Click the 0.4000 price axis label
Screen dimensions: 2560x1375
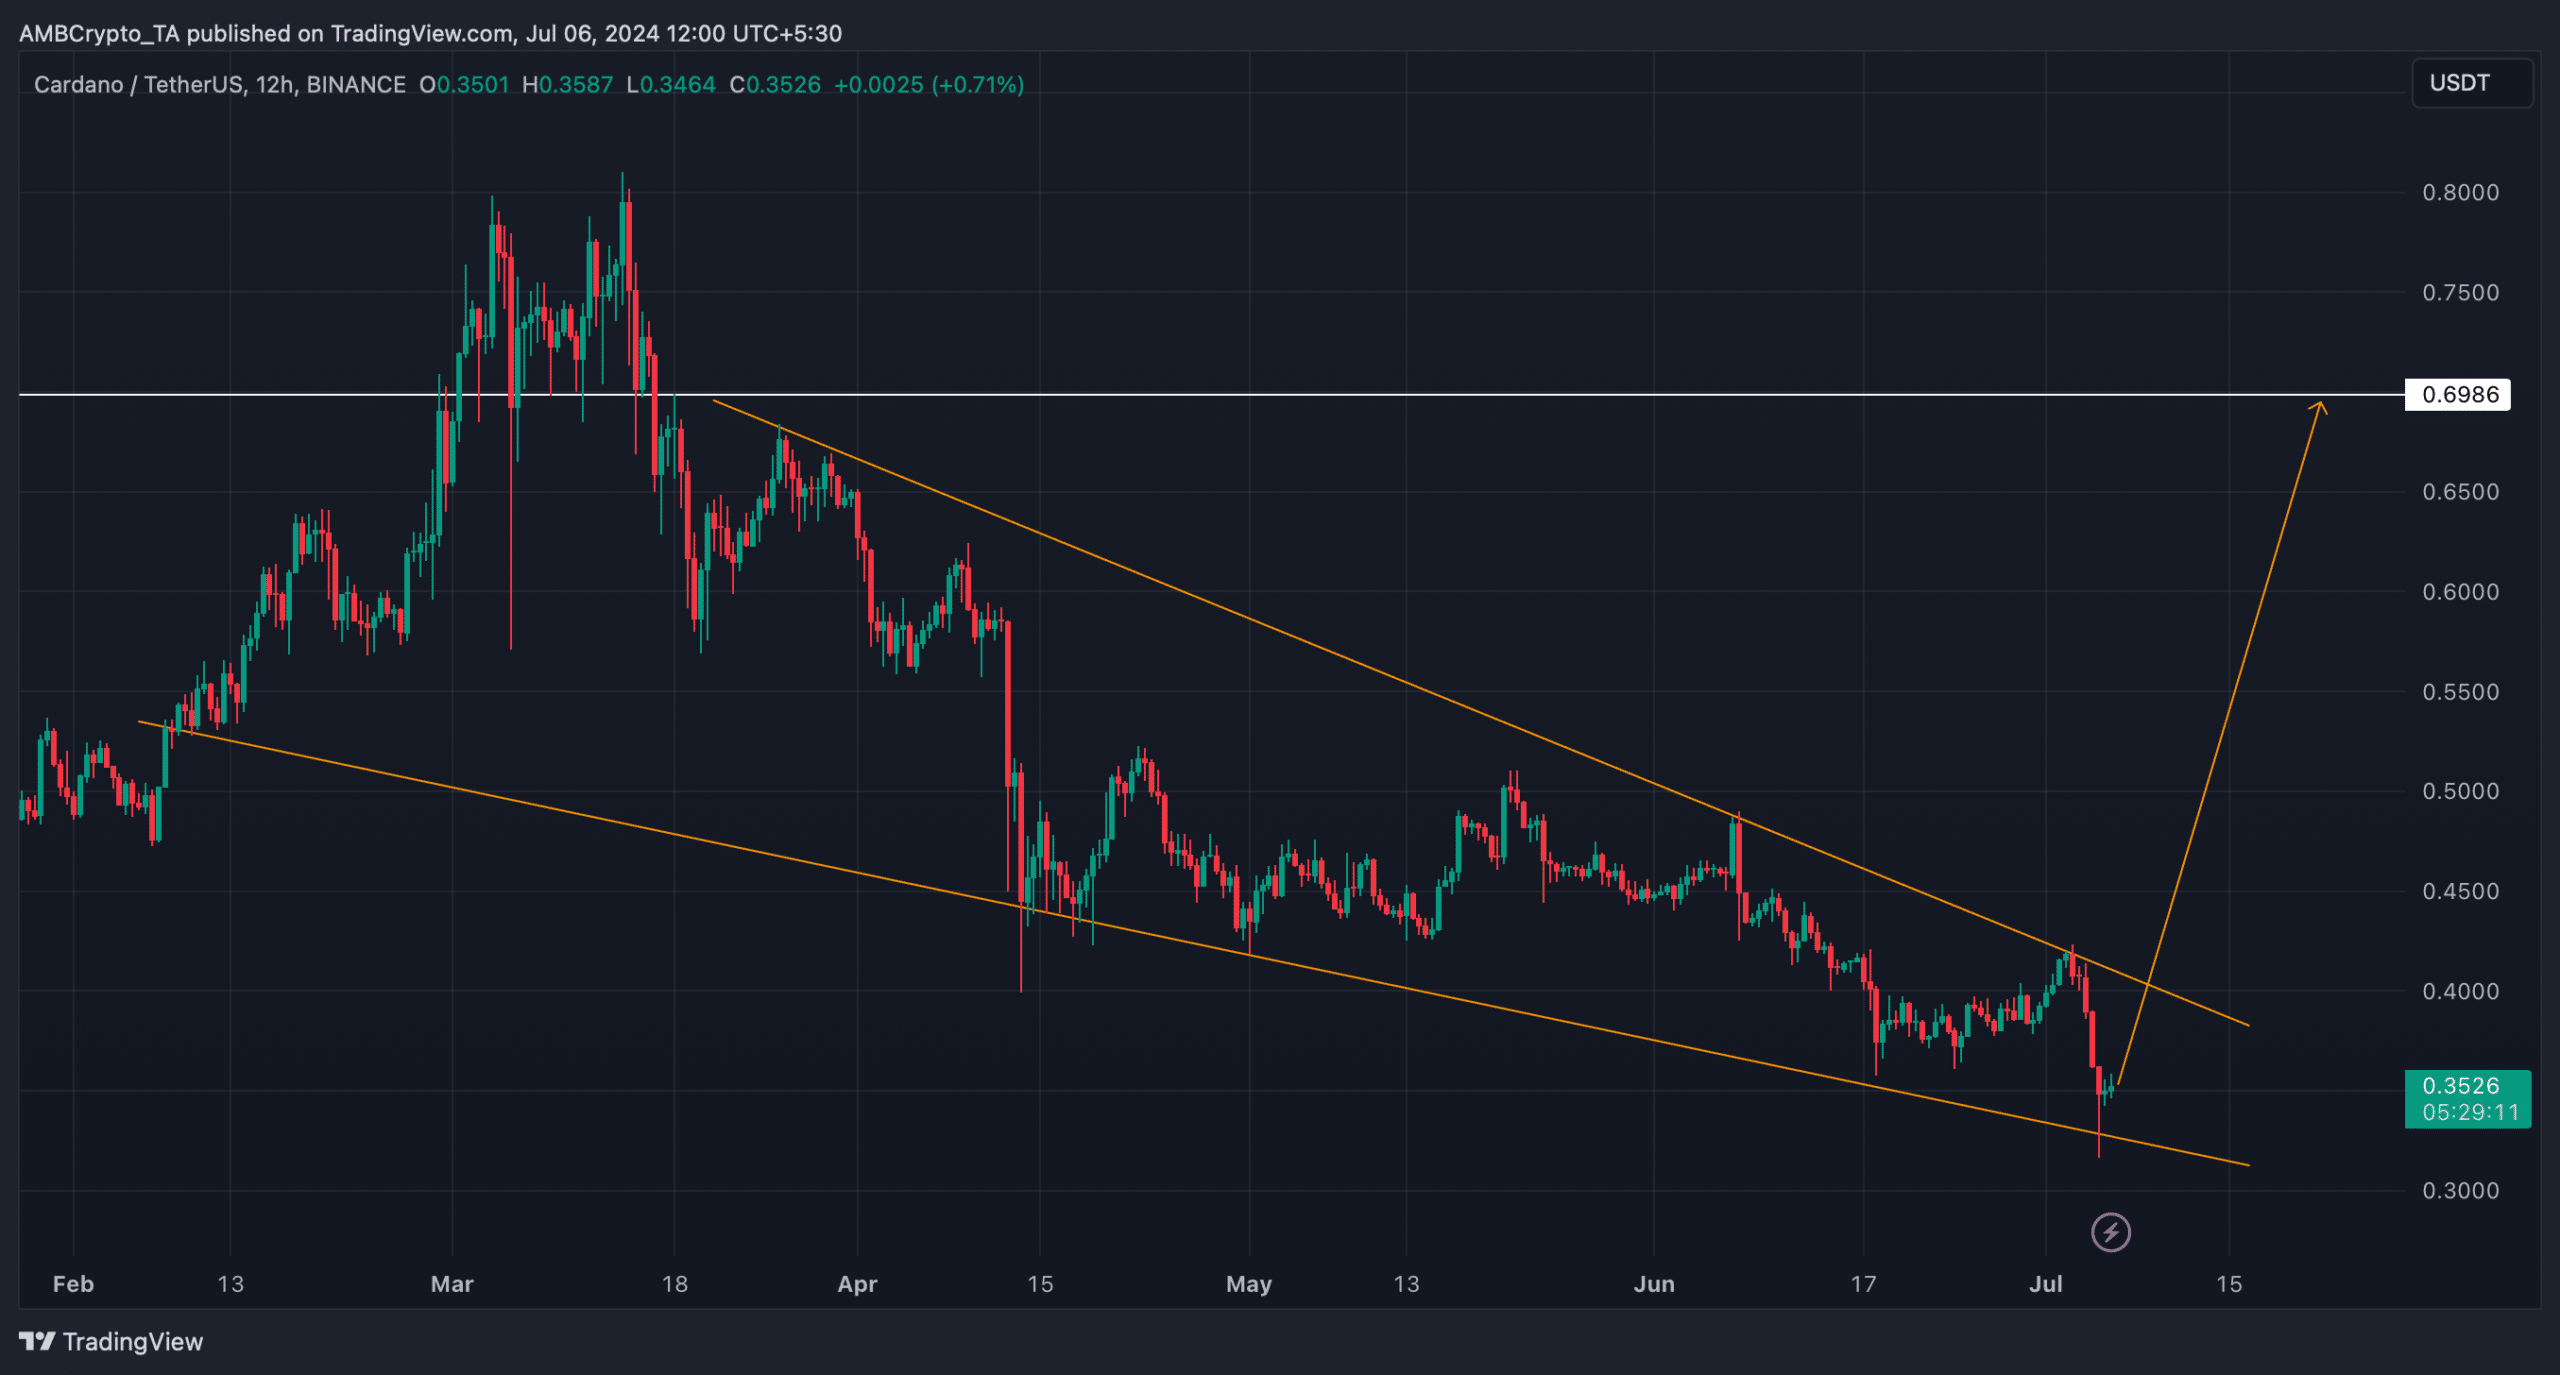click(x=2460, y=991)
